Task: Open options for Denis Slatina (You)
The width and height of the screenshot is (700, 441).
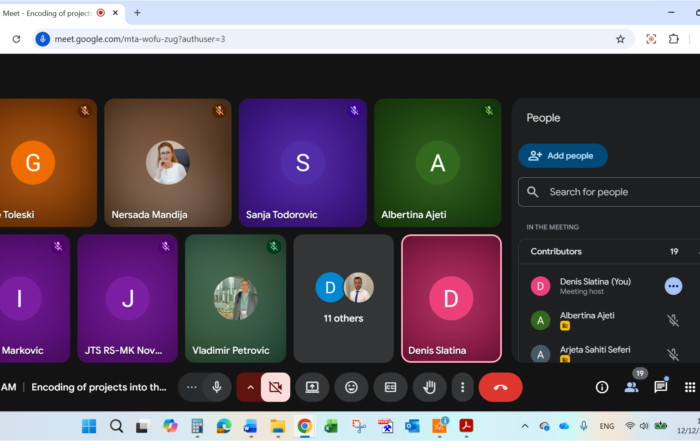Action: coord(673,286)
